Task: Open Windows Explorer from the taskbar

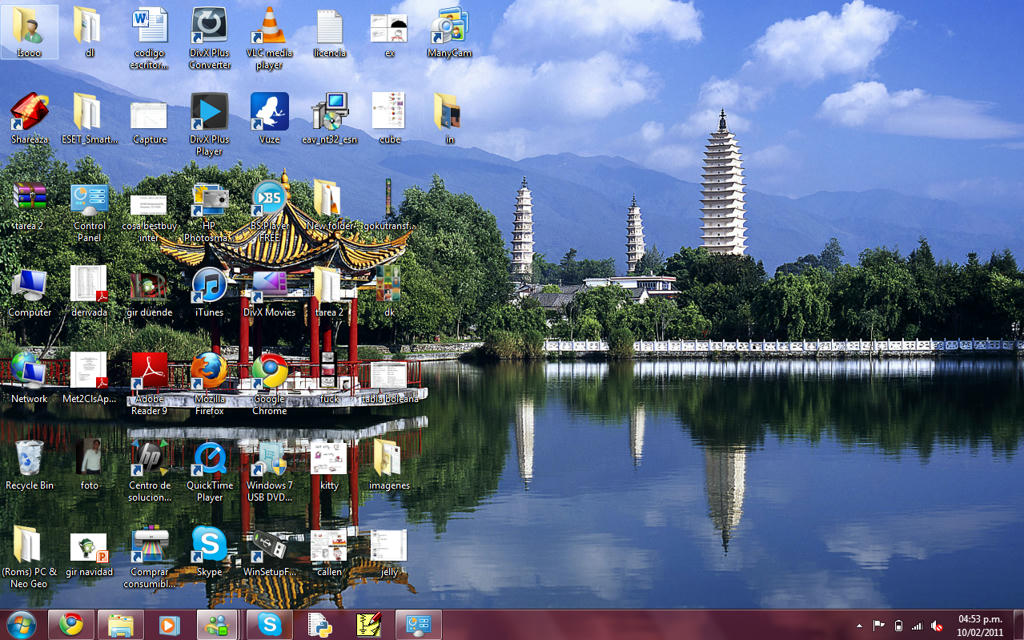Action: pyautogui.click(x=120, y=625)
